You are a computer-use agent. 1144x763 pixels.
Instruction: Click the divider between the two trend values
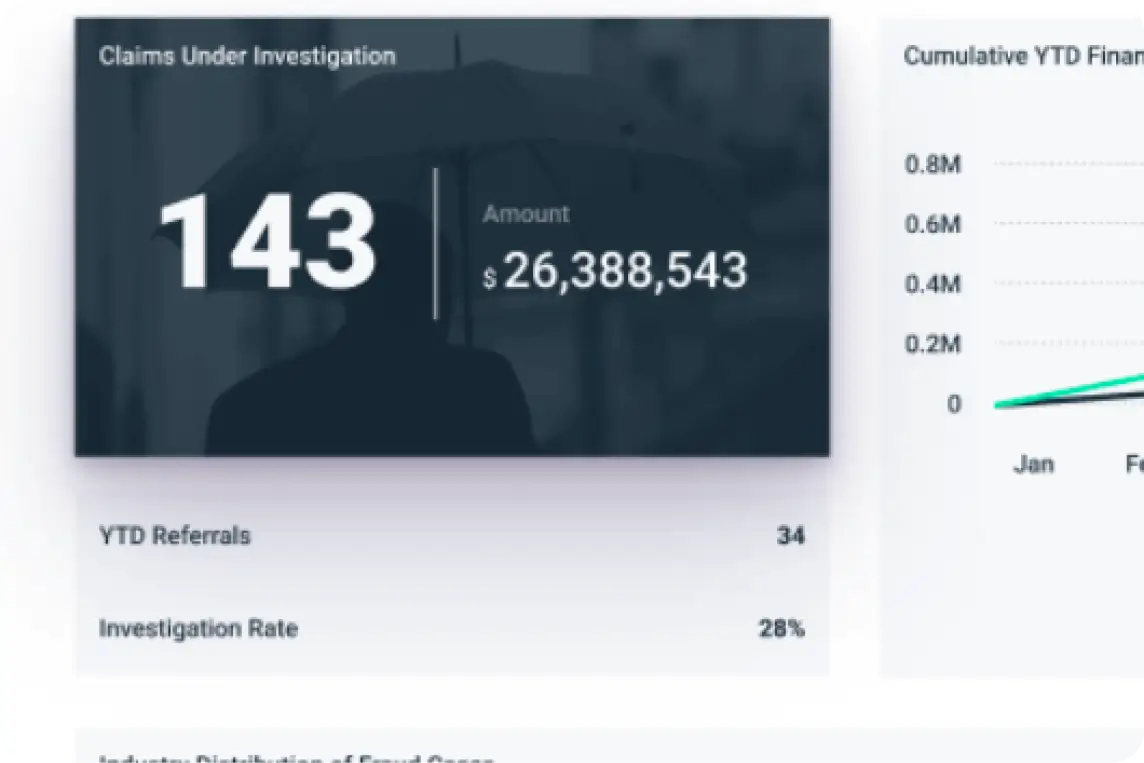point(436,245)
